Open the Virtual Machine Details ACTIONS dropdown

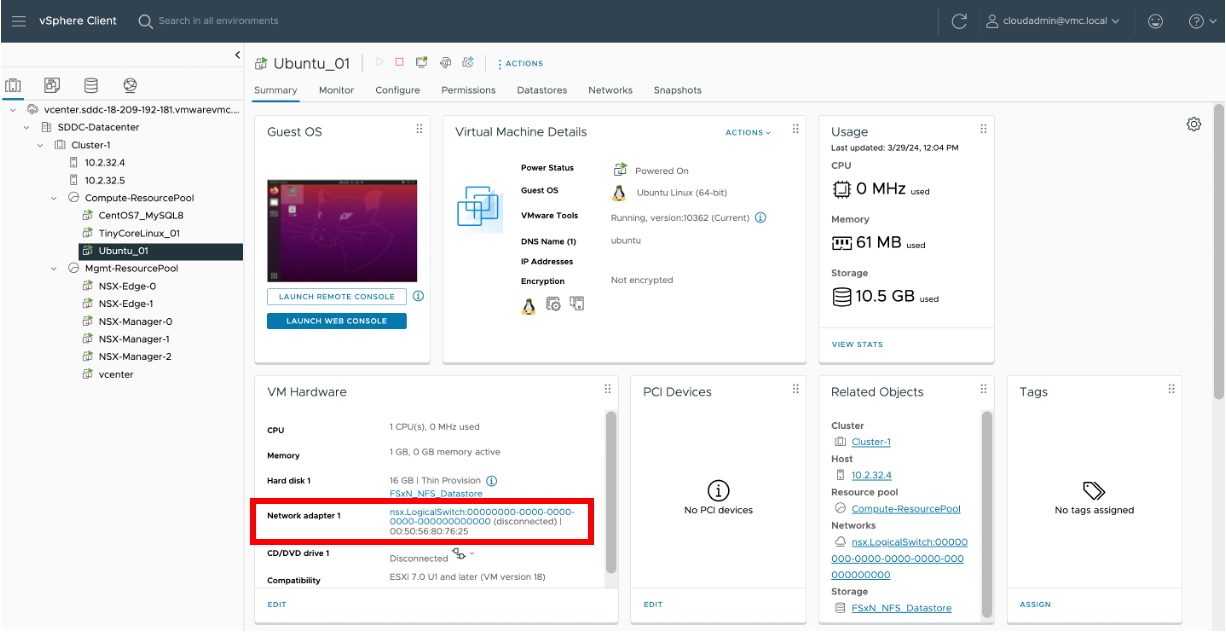748,132
